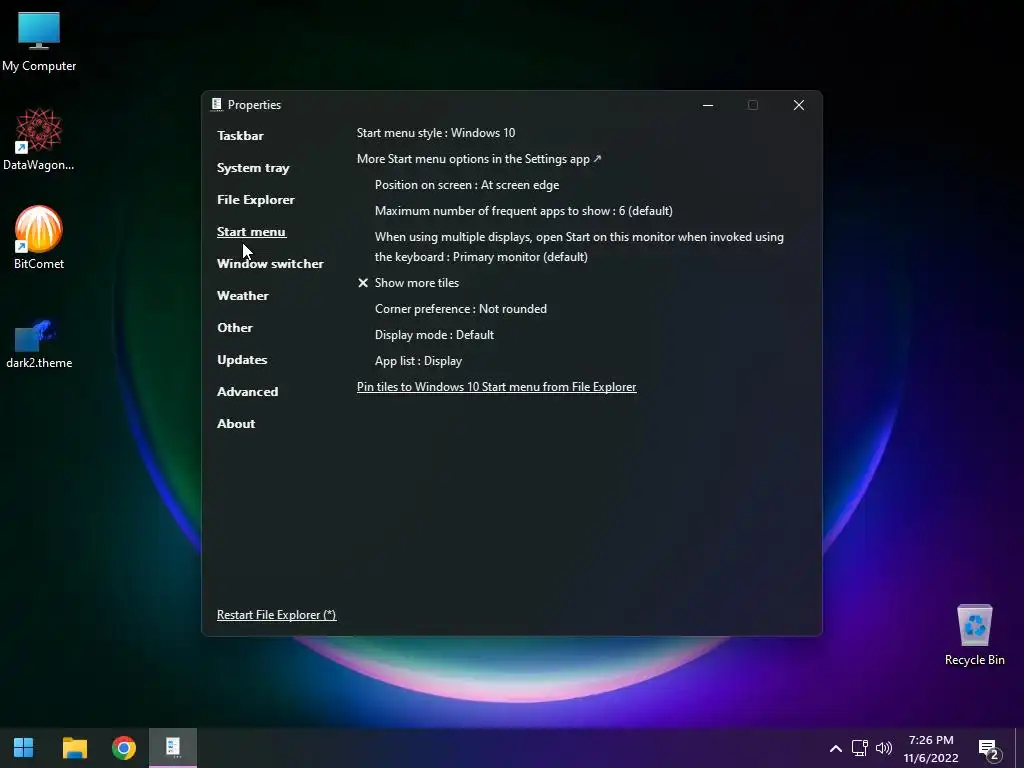This screenshot has height=768, width=1024.
Task: Change Display mode Default setting
Action: [x=434, y=335]
